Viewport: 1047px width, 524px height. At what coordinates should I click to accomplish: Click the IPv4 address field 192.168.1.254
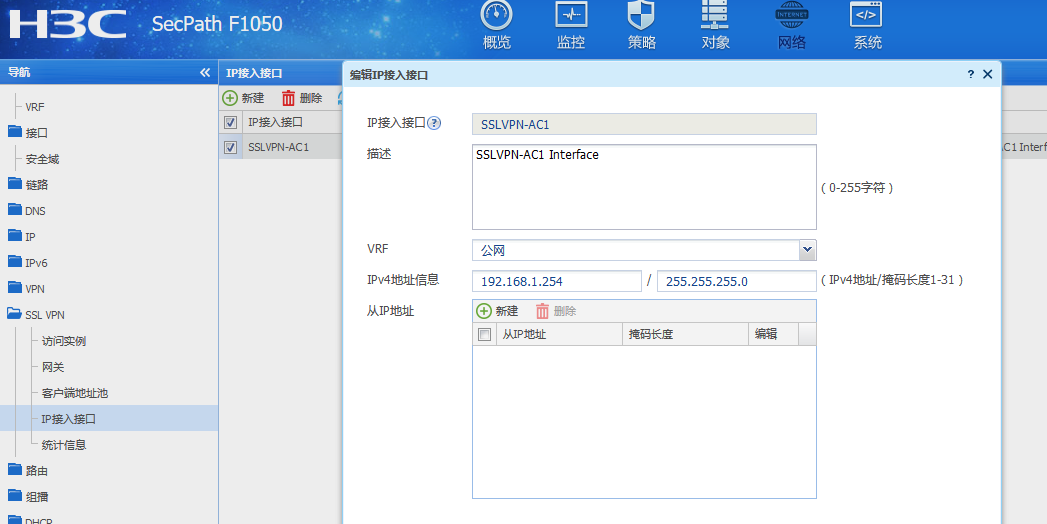pos(556,281)
